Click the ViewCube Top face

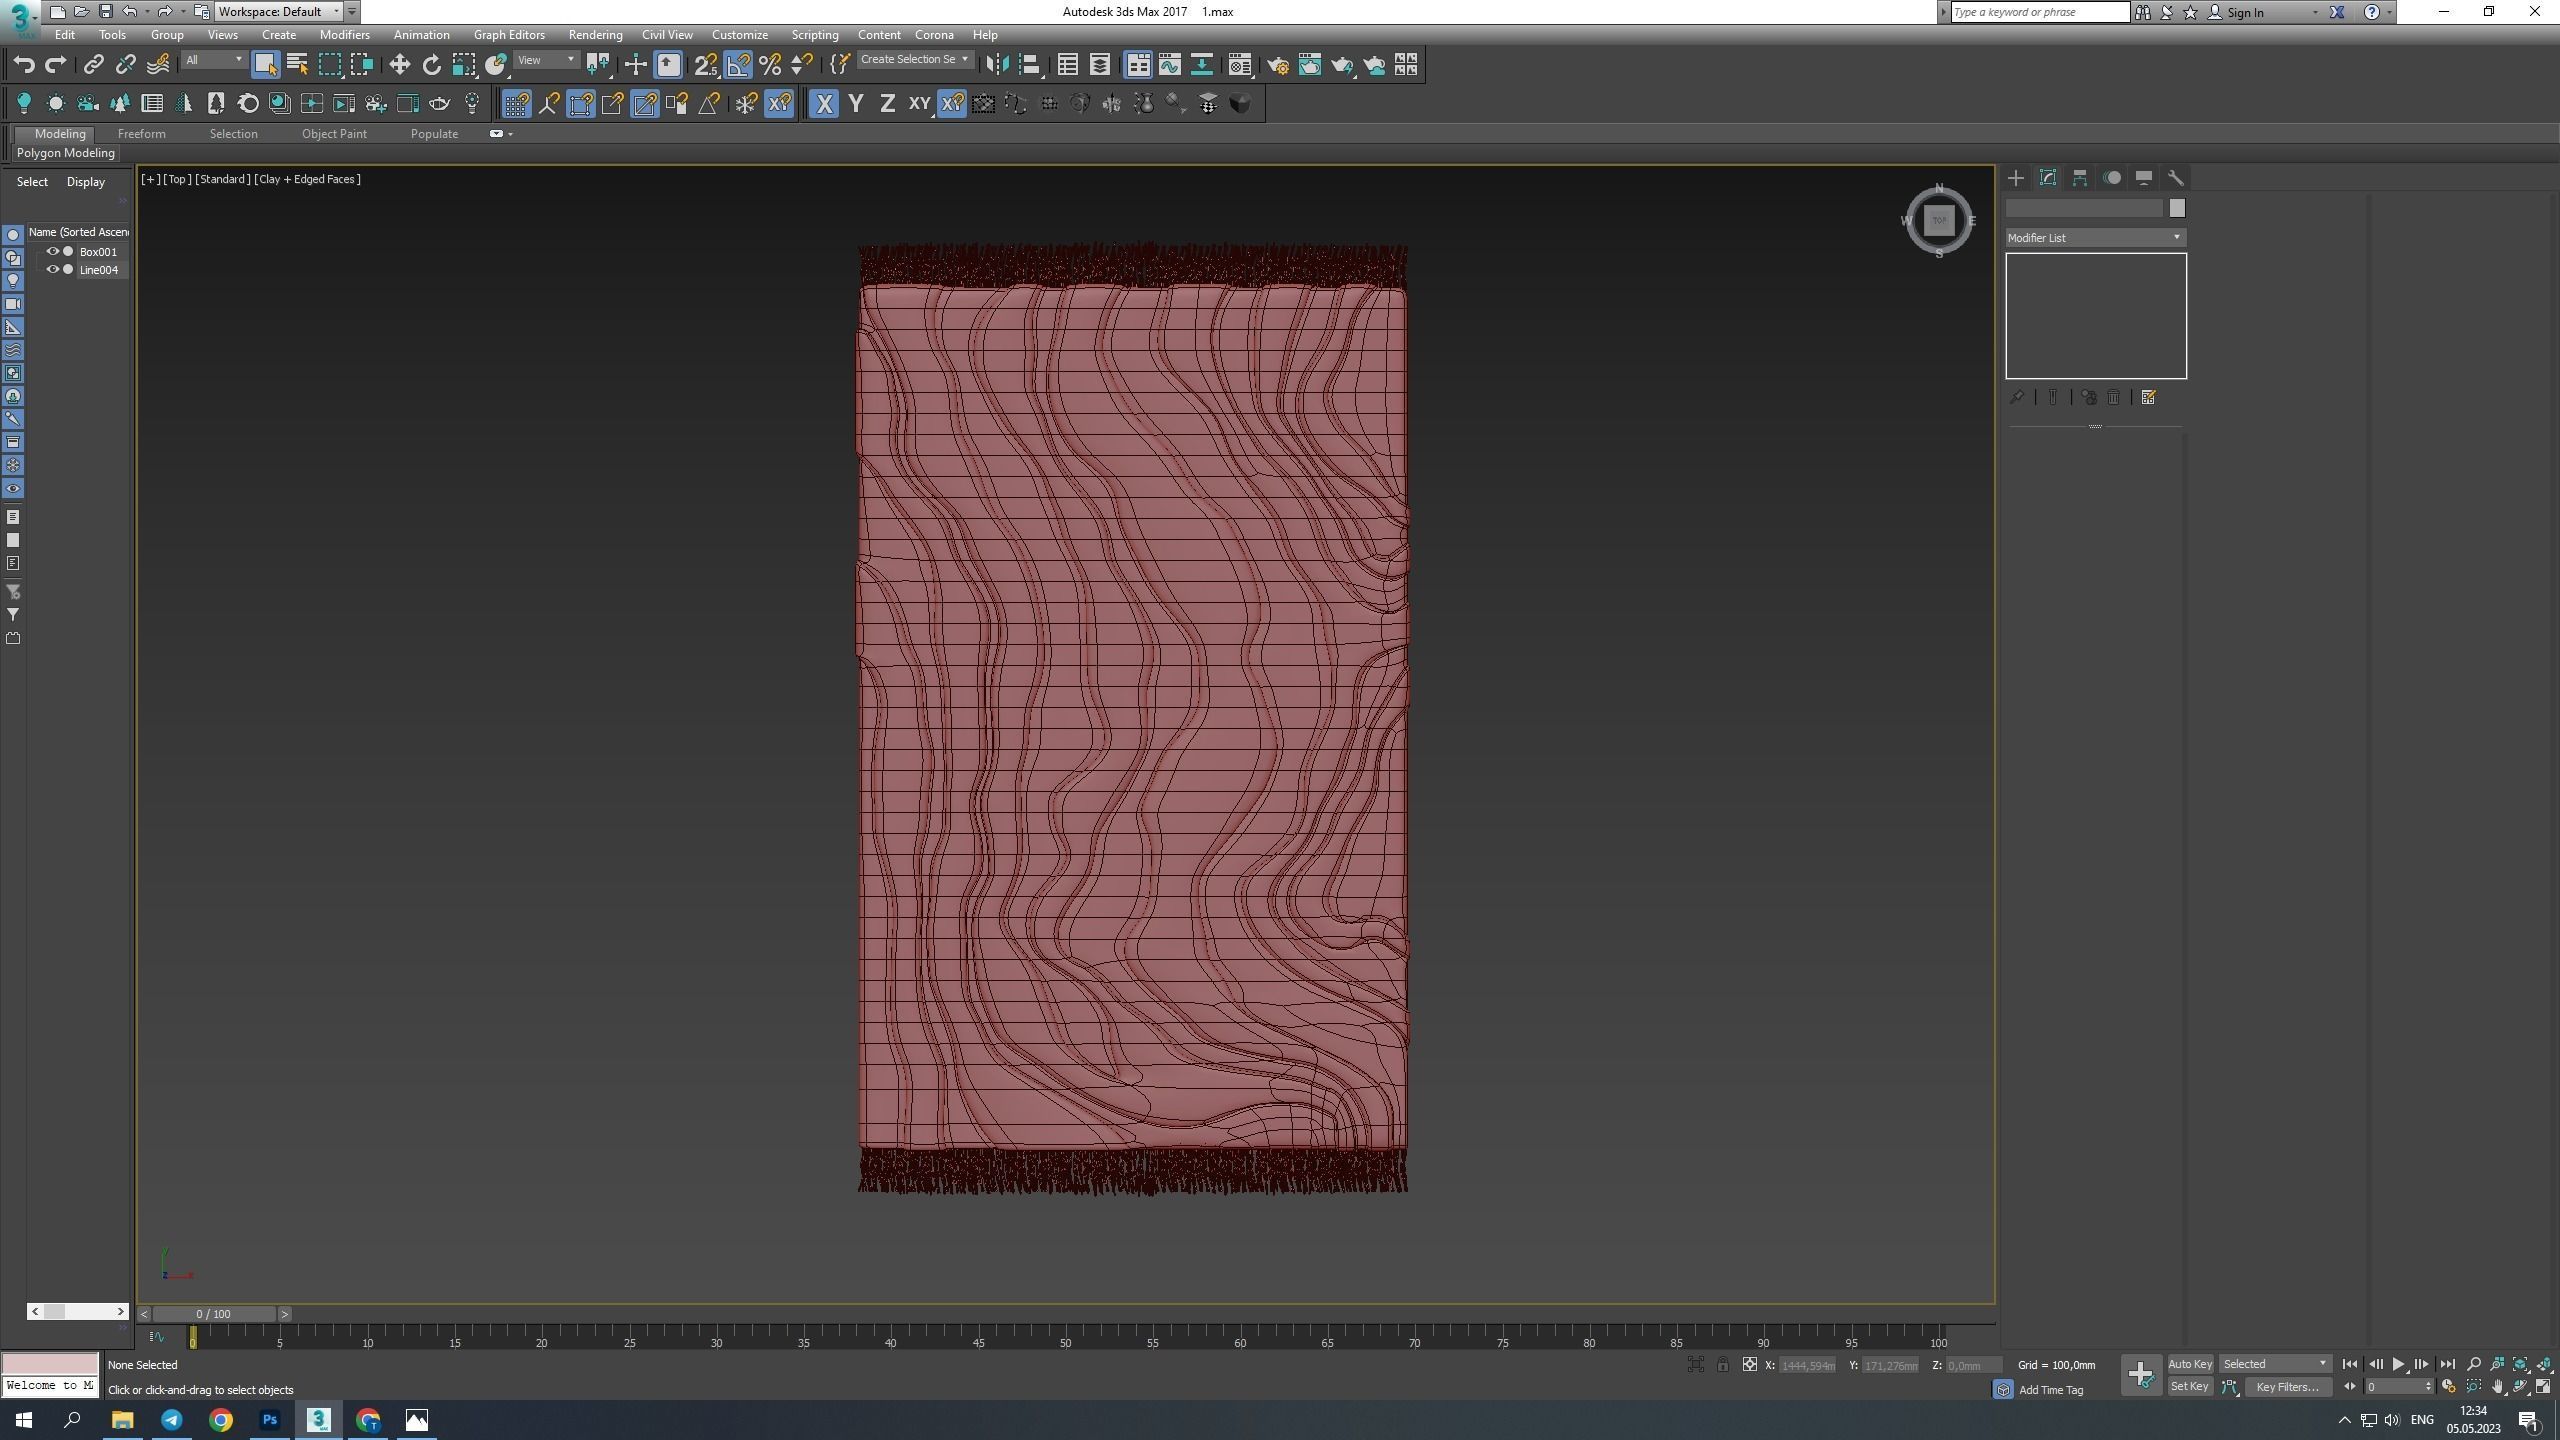tap(1939, 220)
